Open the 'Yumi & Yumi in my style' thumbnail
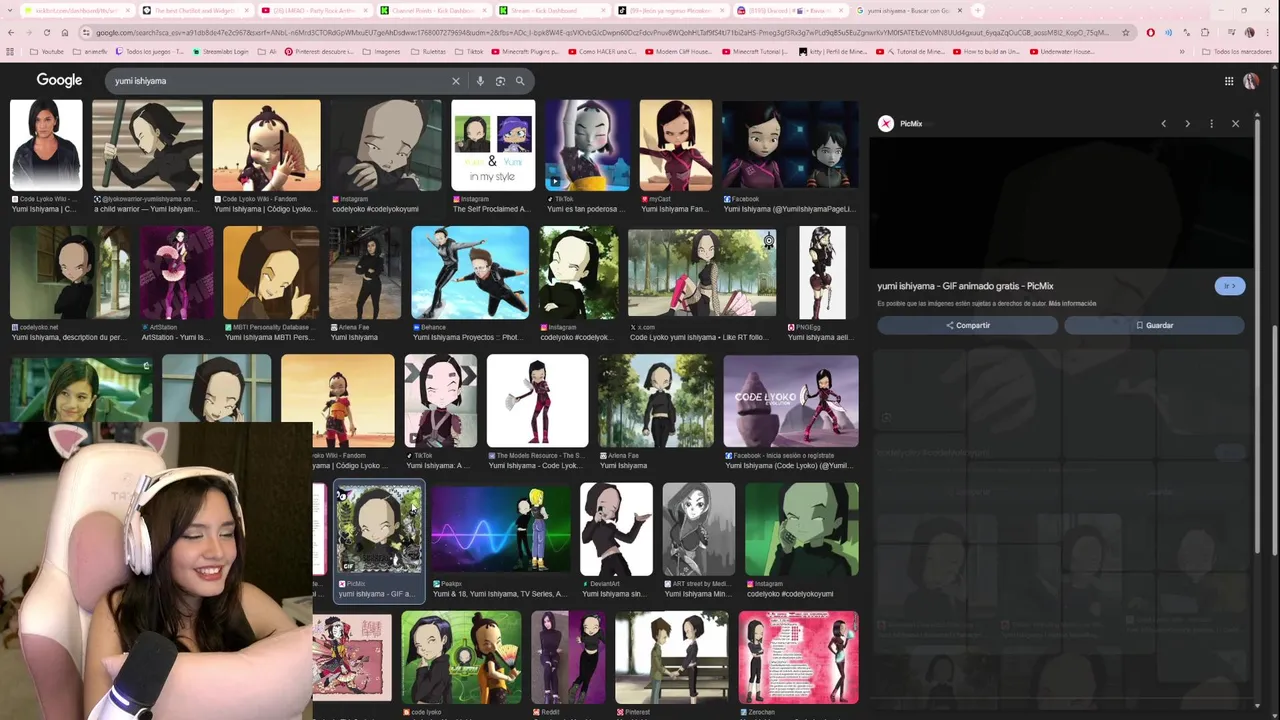1280x720 pixels. (x=493, y=145)
